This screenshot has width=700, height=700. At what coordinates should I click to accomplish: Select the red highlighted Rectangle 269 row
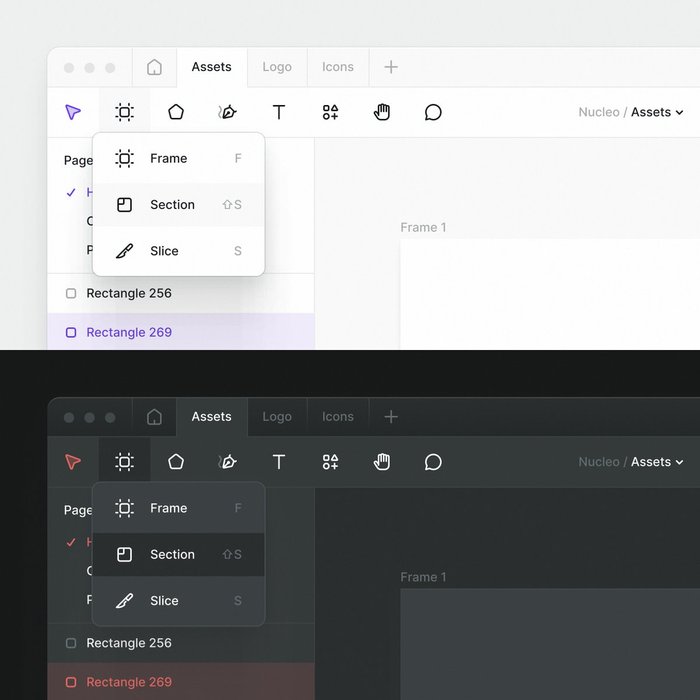click(x=181, y=681)
